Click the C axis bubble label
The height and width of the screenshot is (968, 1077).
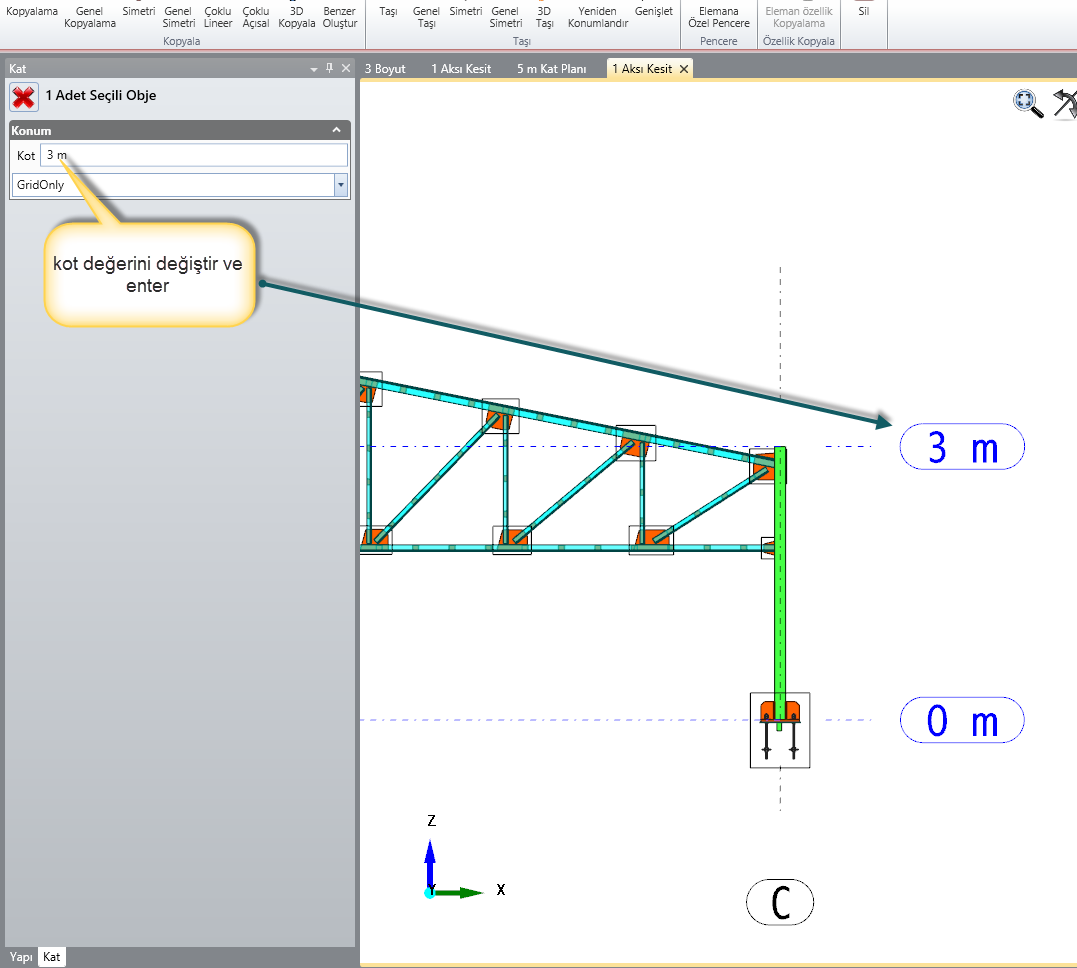[x=780, y=904]
